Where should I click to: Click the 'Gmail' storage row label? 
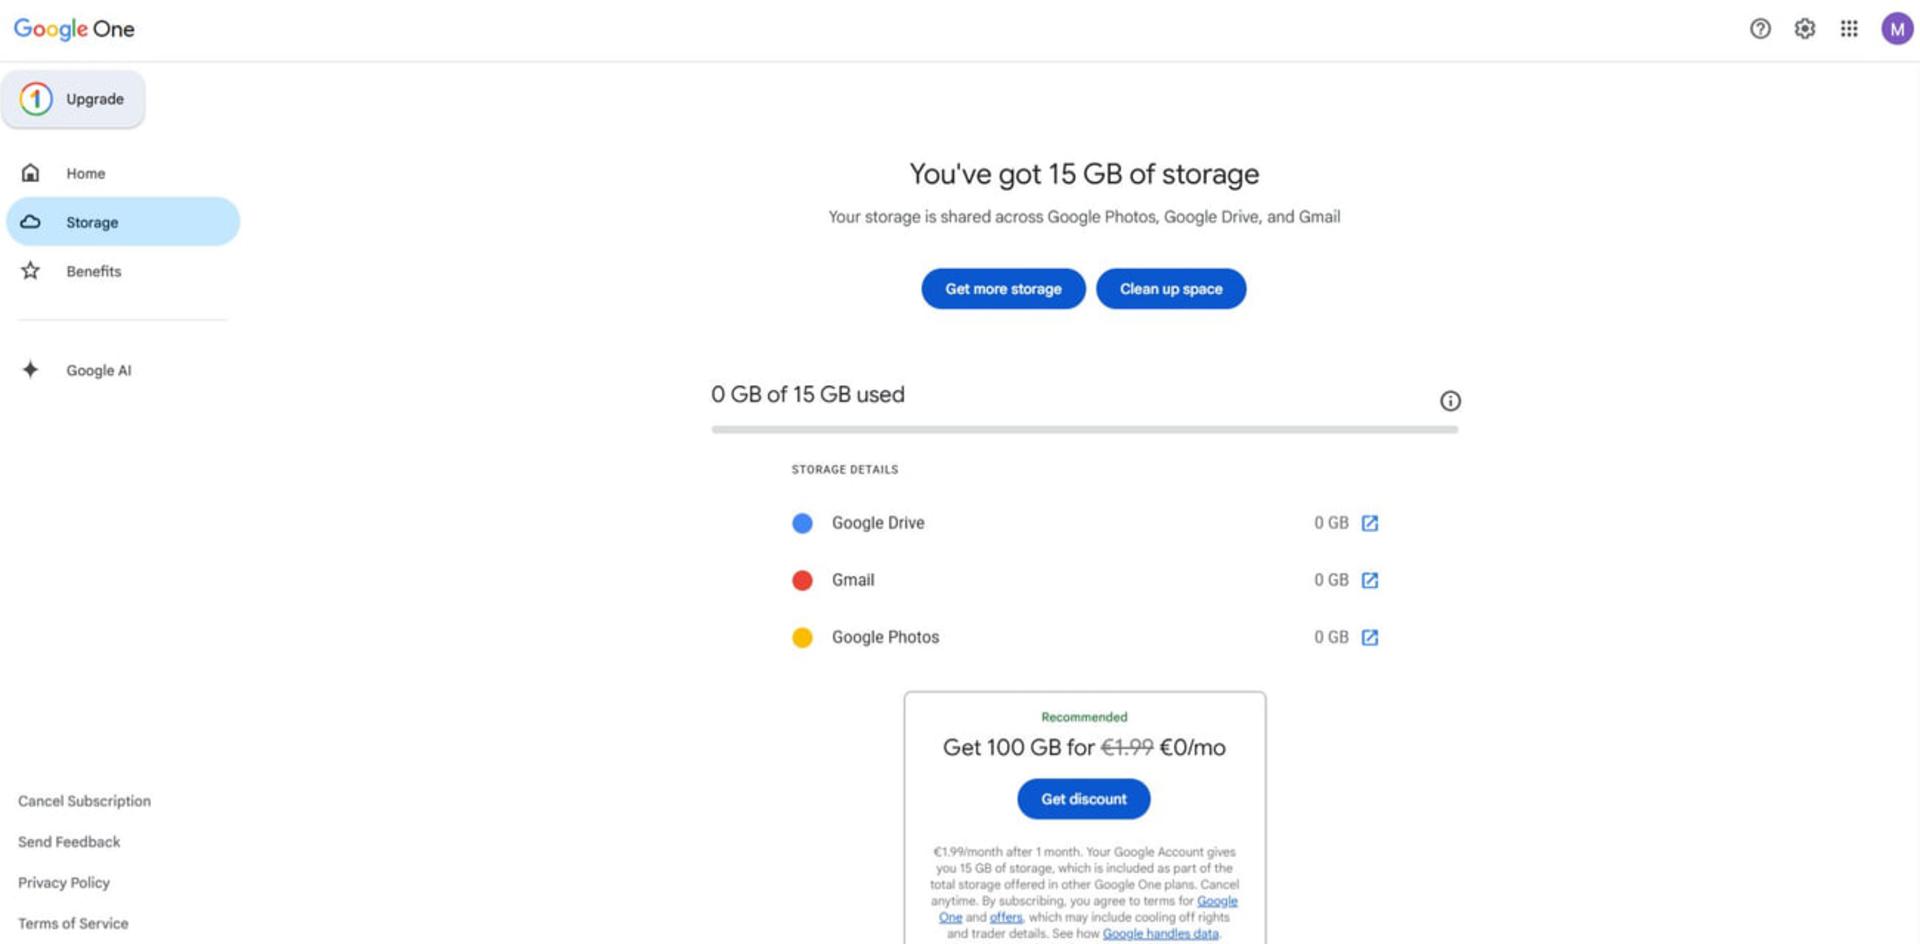(853, 580)
